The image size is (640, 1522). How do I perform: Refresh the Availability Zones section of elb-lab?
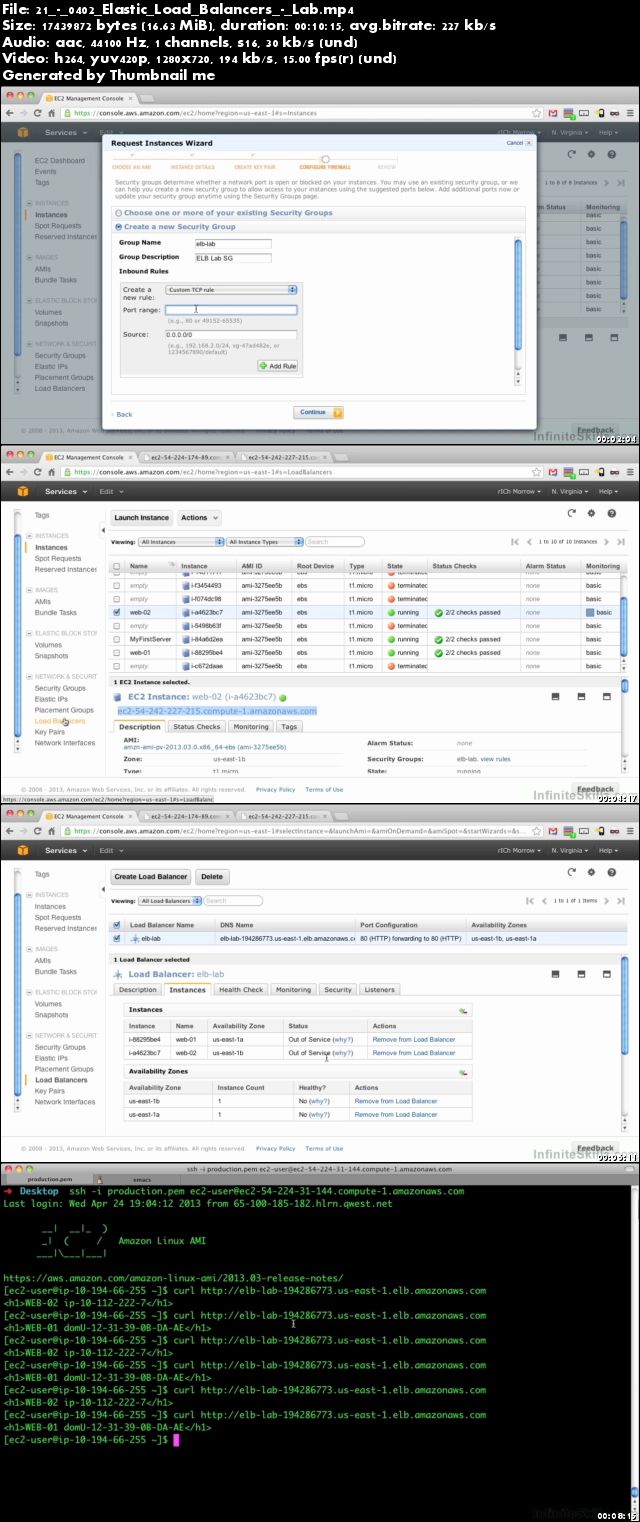462,1072
